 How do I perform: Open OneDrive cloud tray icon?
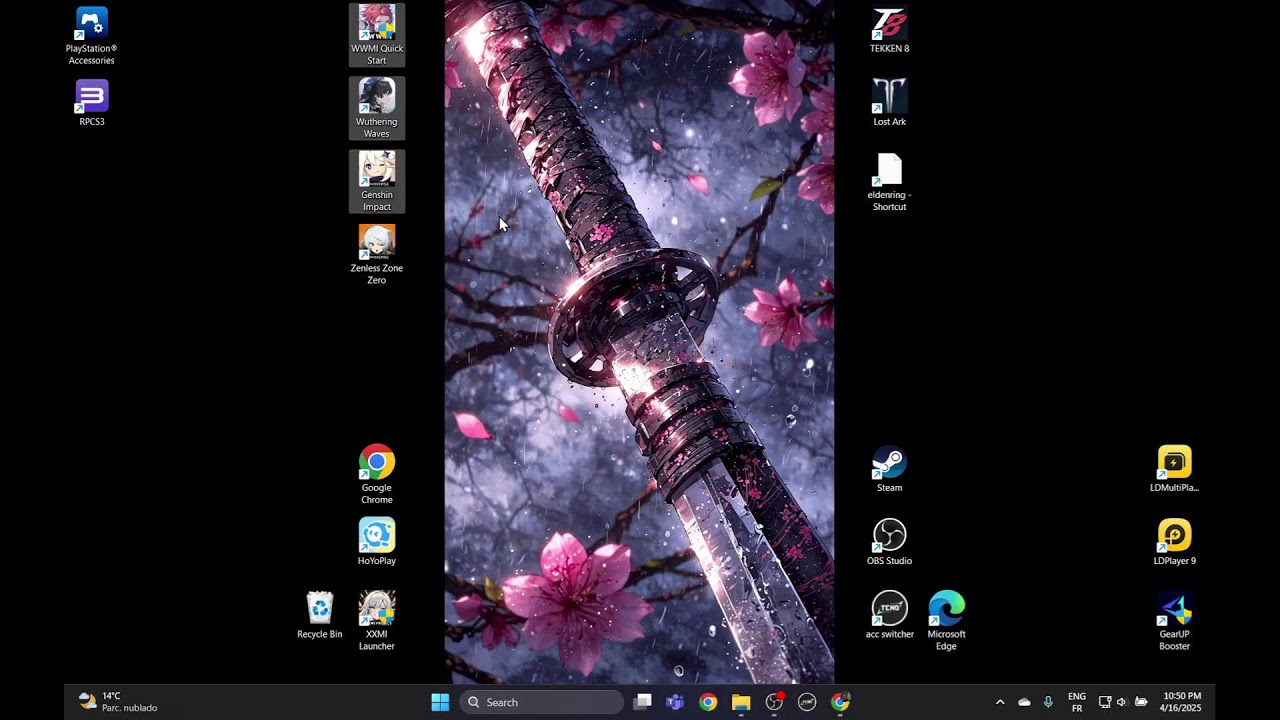[x=1024, y=702]
